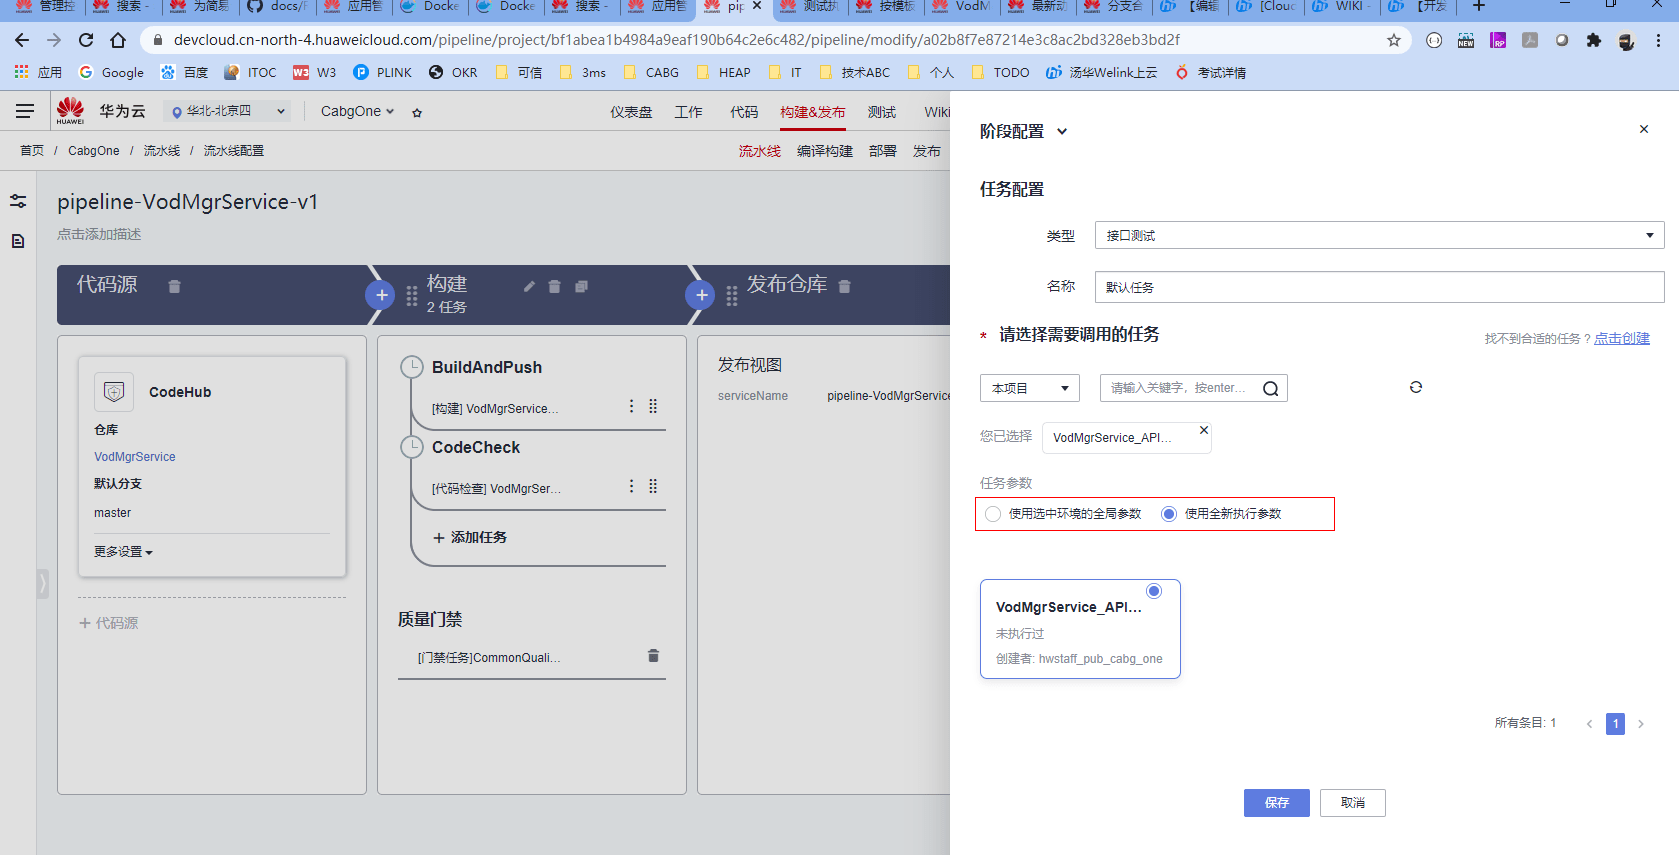Click 点击添加描述 under pipeline title

[x=99, y=234]
